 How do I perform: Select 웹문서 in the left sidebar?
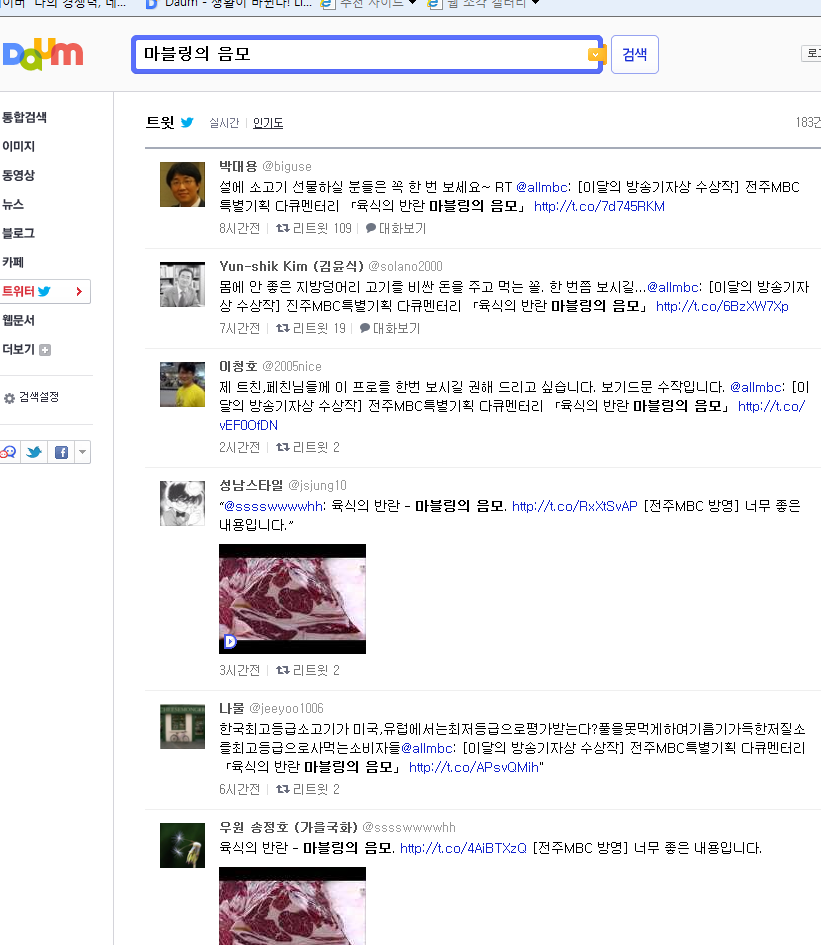click(x=19, y=320)
